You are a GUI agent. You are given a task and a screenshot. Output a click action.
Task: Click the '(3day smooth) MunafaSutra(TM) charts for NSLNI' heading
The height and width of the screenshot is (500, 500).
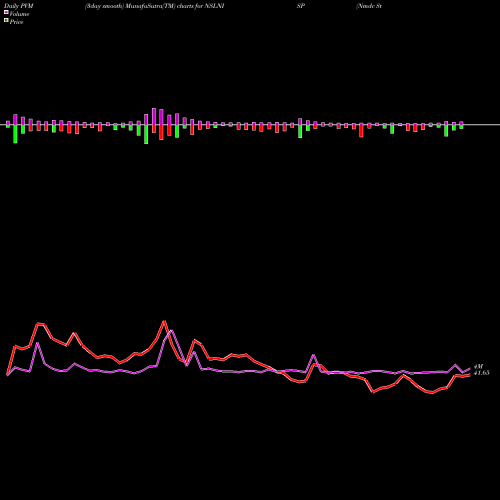tap(154, 6)
